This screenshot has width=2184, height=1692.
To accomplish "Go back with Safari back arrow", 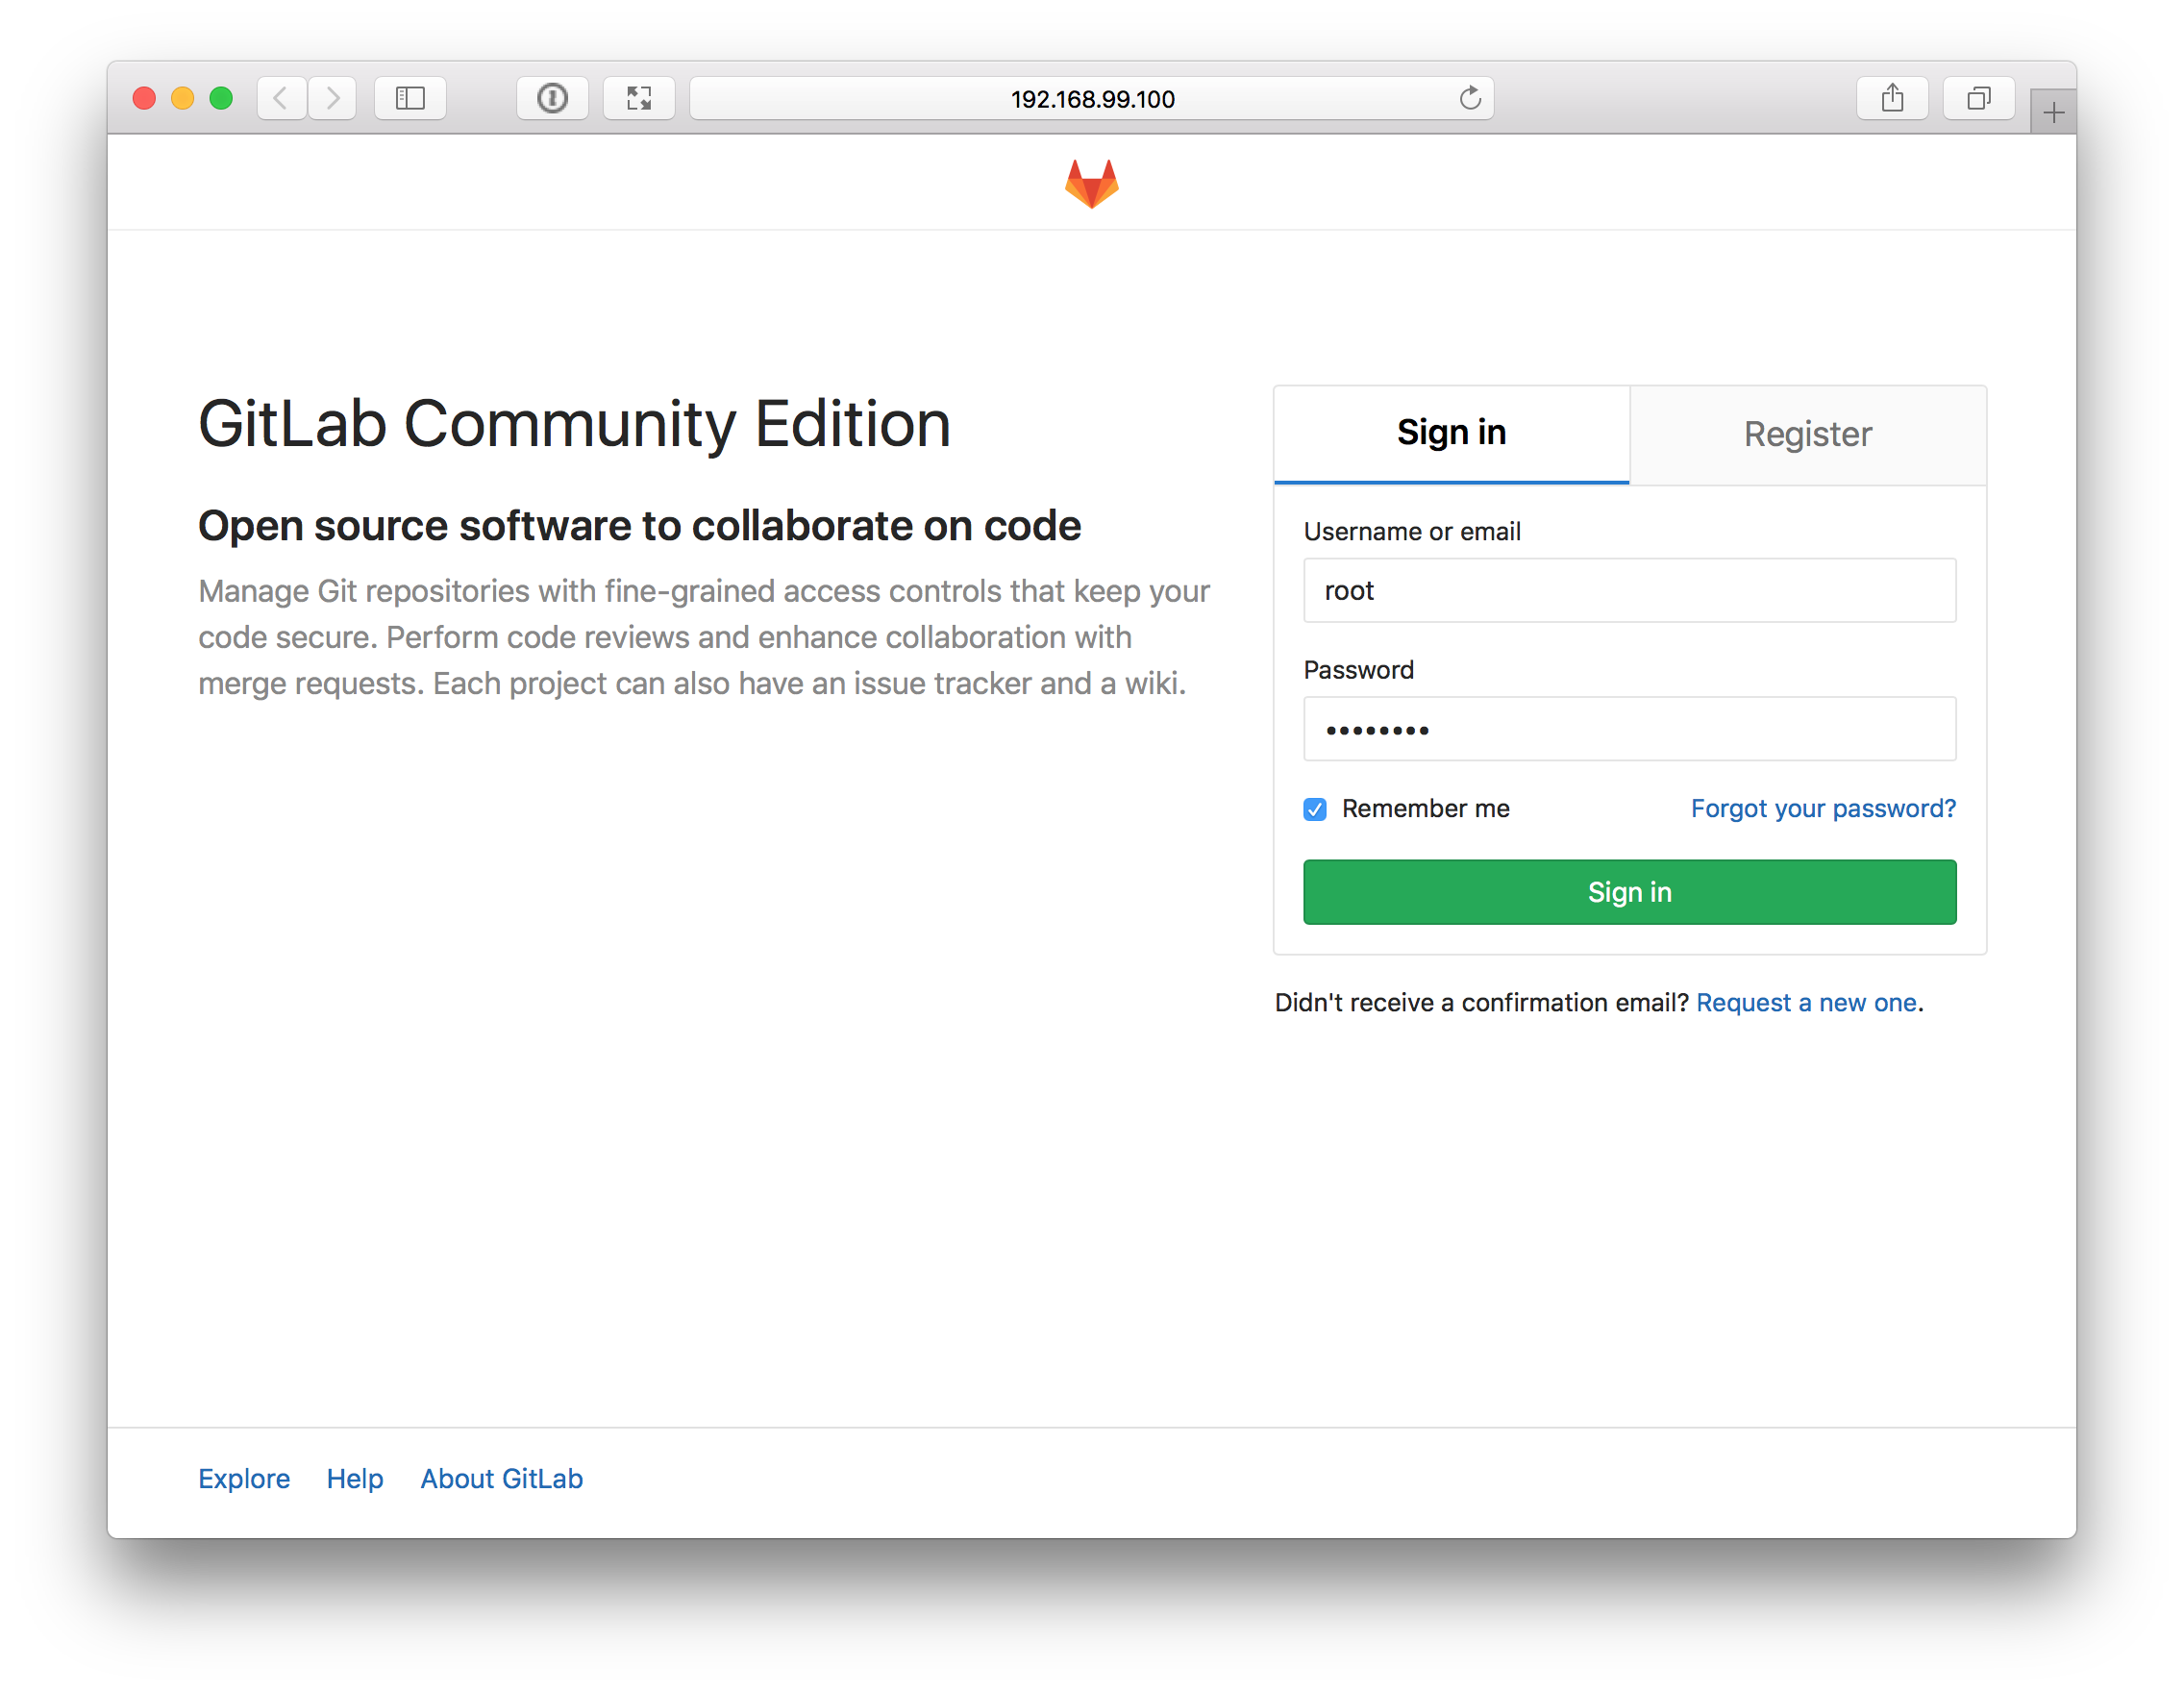I will (281, 98).
